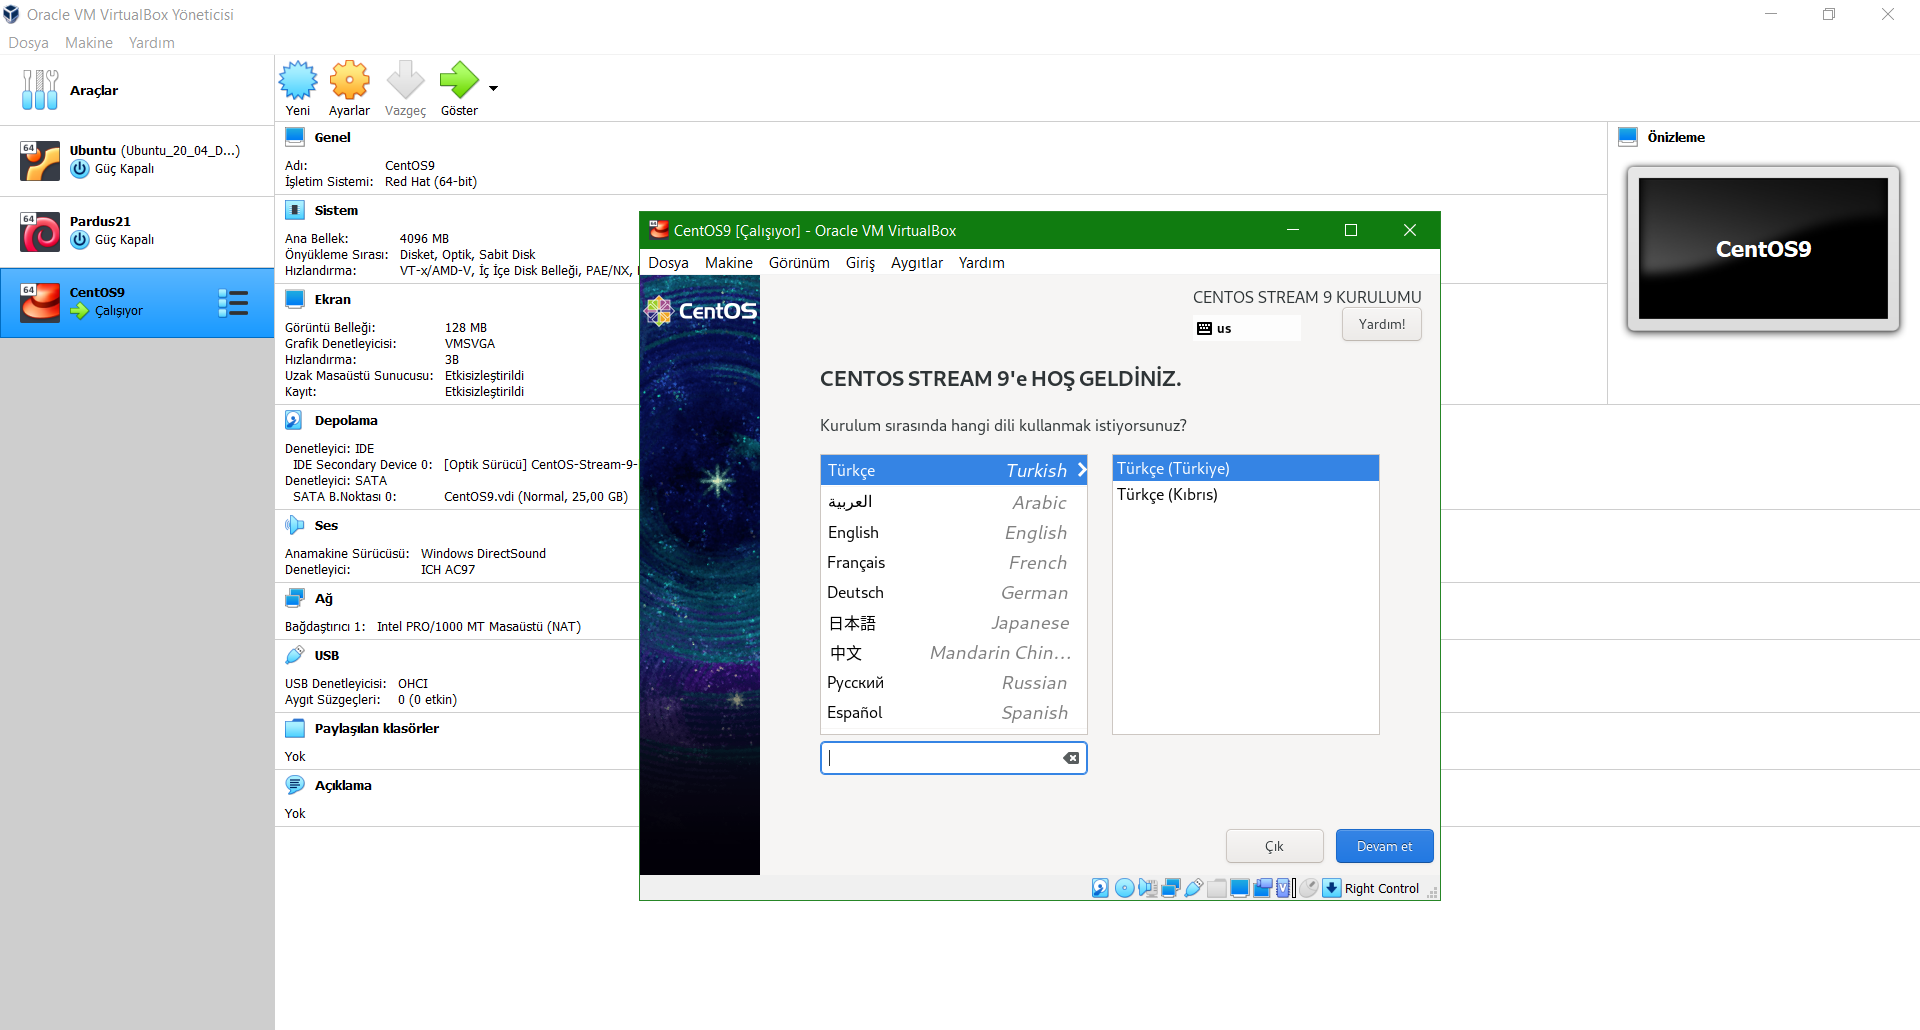Select Türkçe (Kıbrıs) locale
1920x1030 pixels.
point(1245,494)
